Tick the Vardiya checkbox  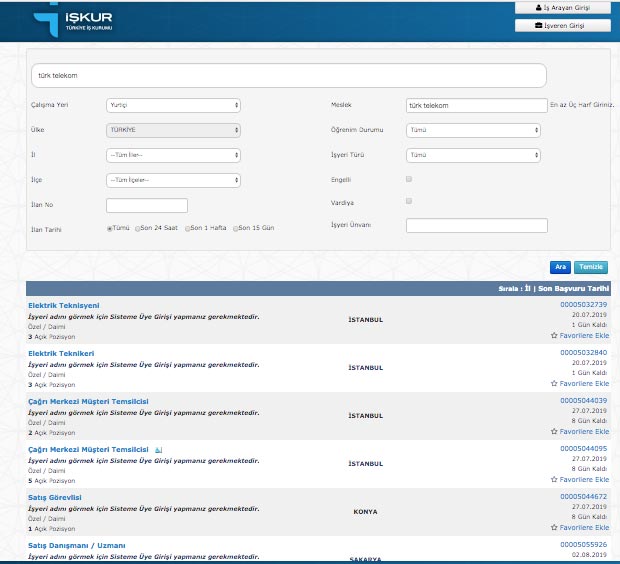click(409, 201)
